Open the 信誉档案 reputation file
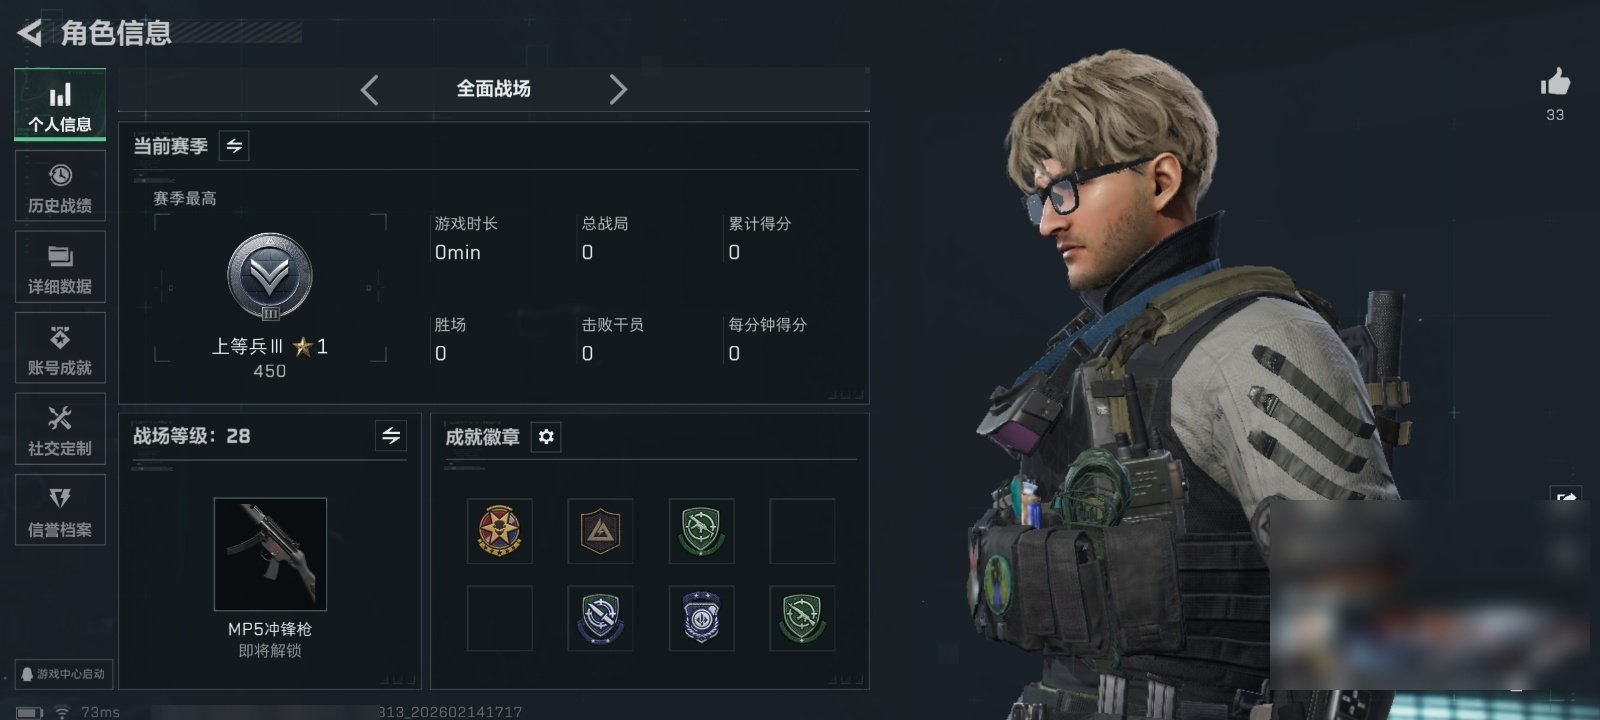Image resolution: width=1600 pixels, height=720 pixels. (x=60, y=510)
